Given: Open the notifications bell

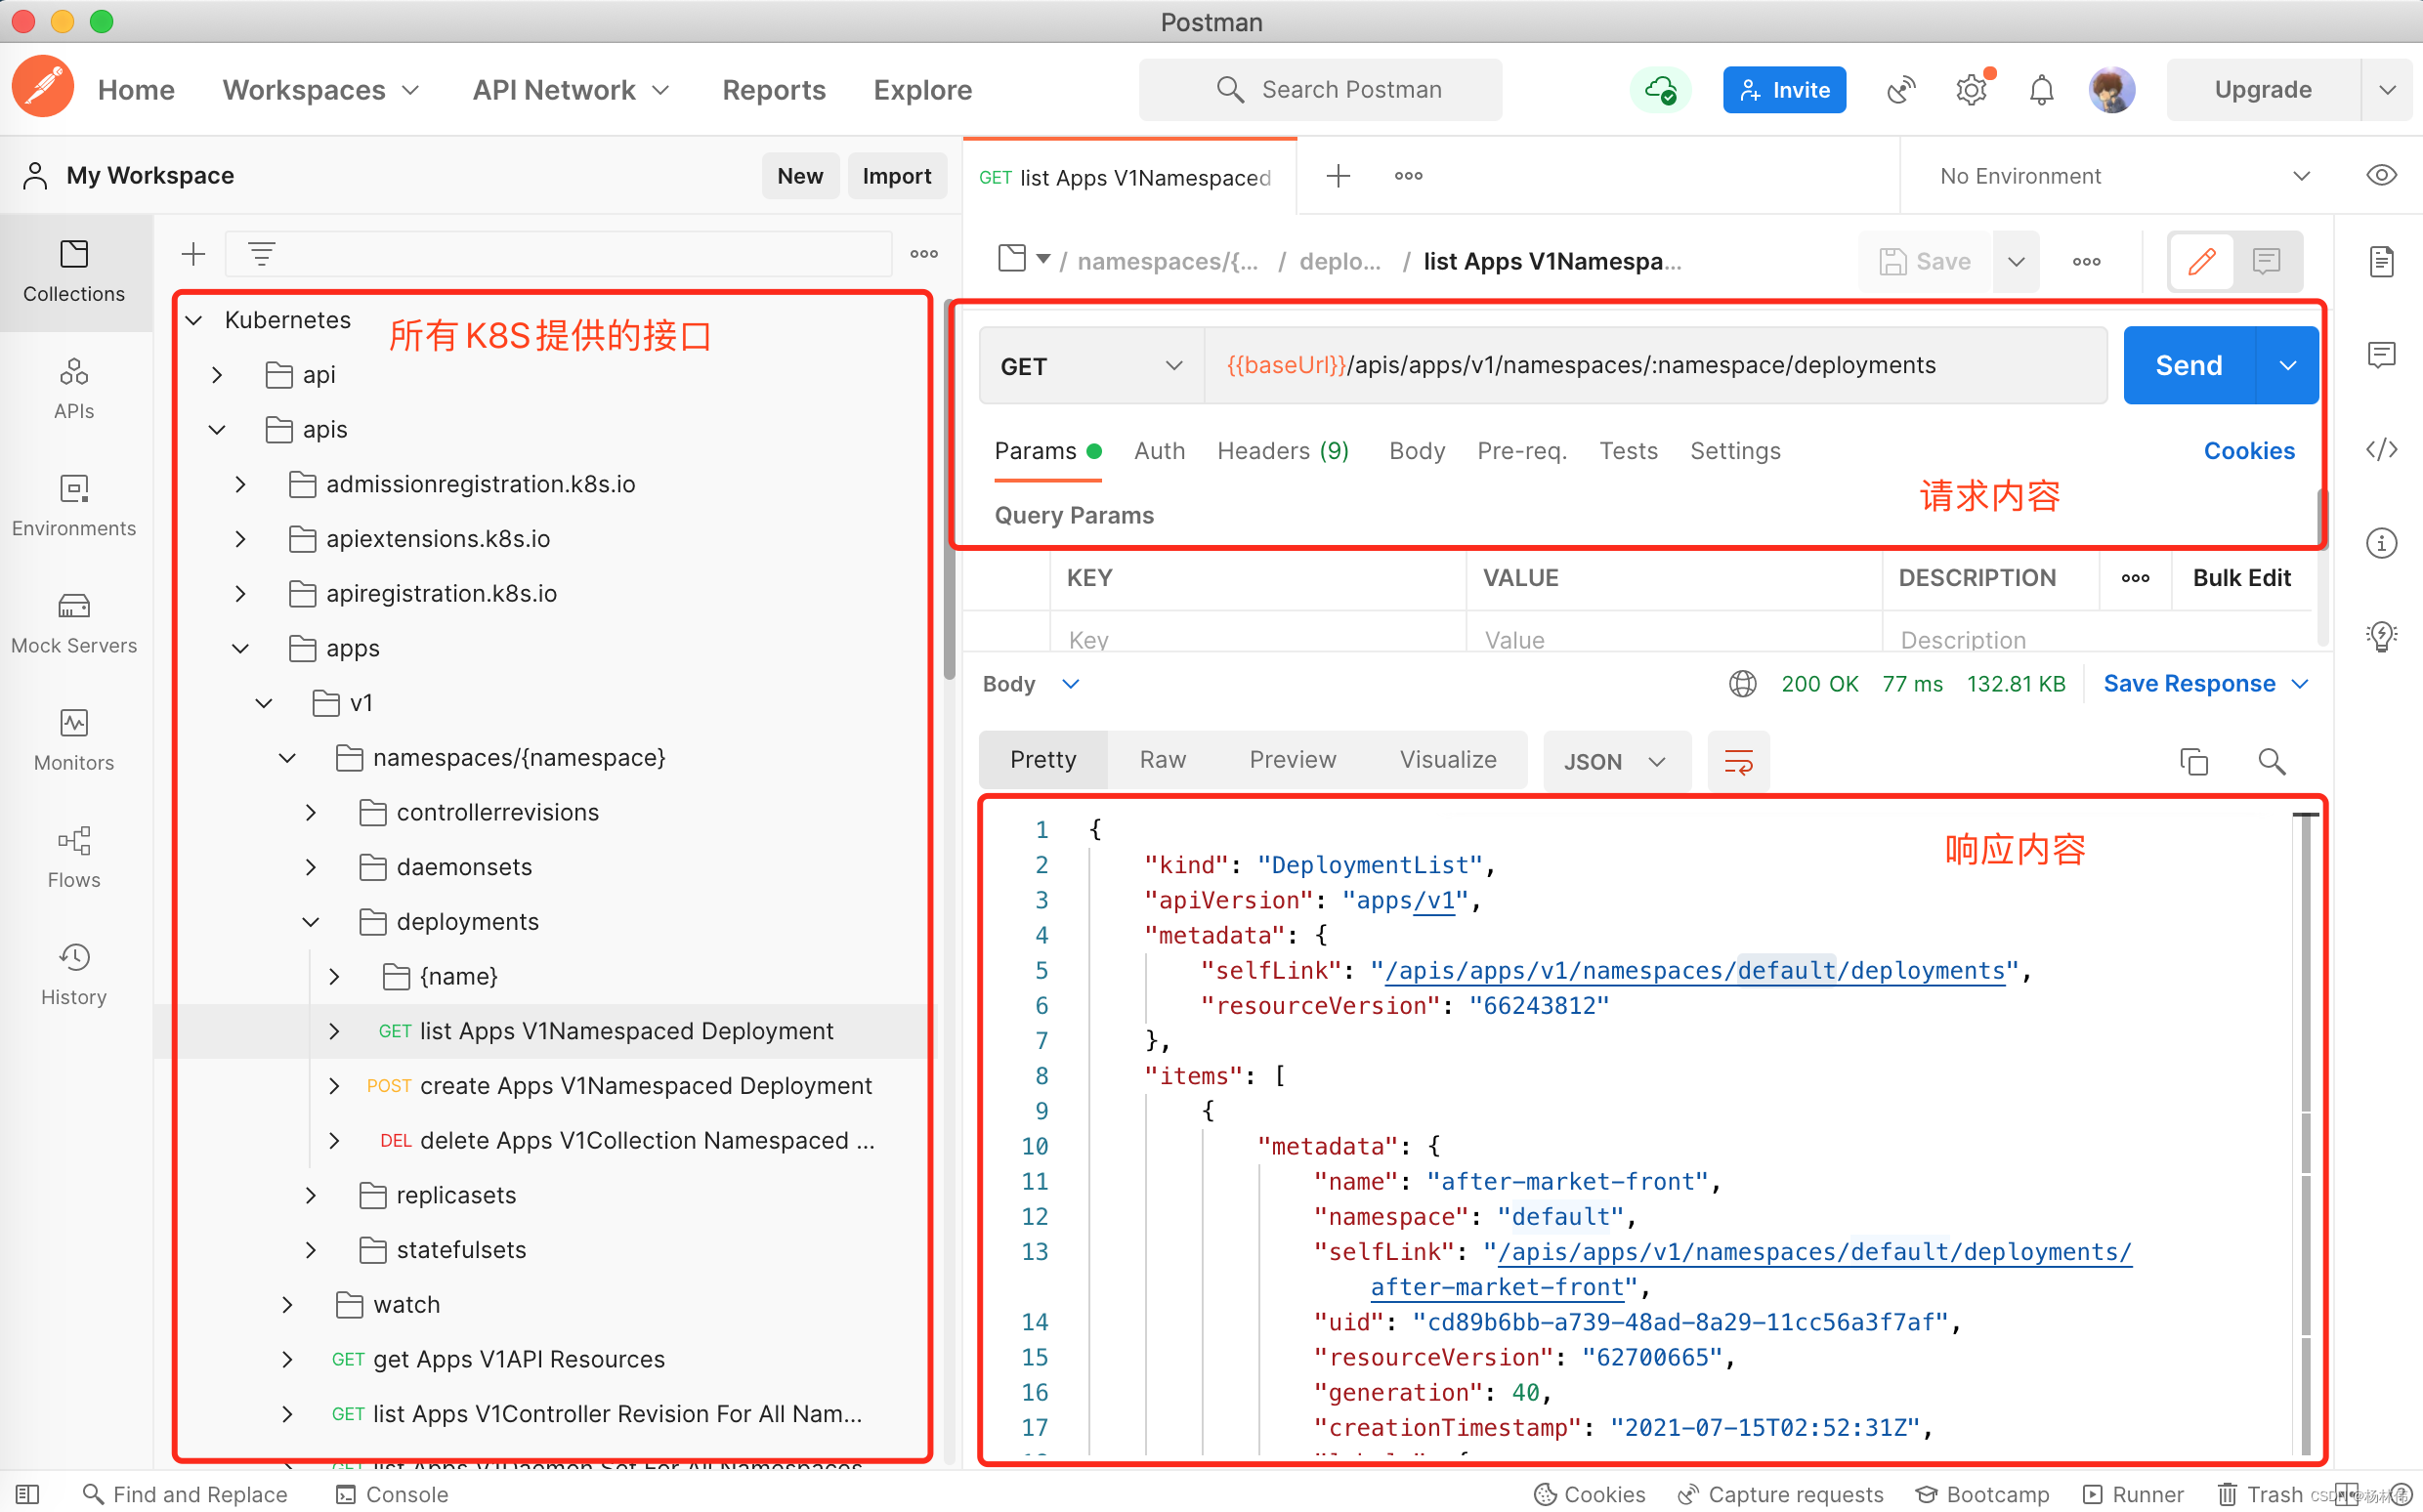Looking at the screenshot, I should coord(2041,90).
